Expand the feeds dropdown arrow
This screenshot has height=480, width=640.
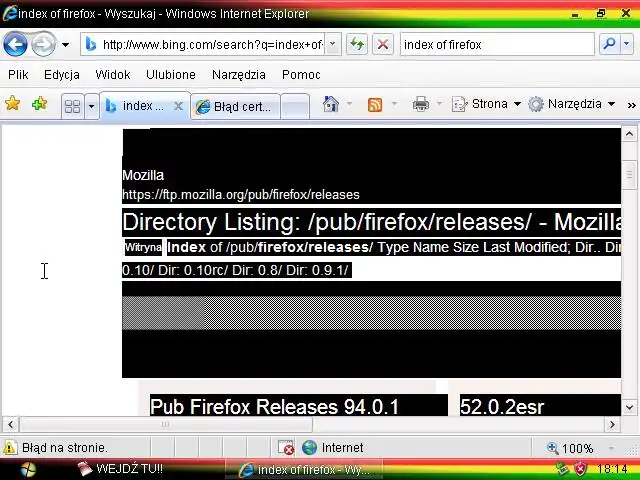(394, 104)
